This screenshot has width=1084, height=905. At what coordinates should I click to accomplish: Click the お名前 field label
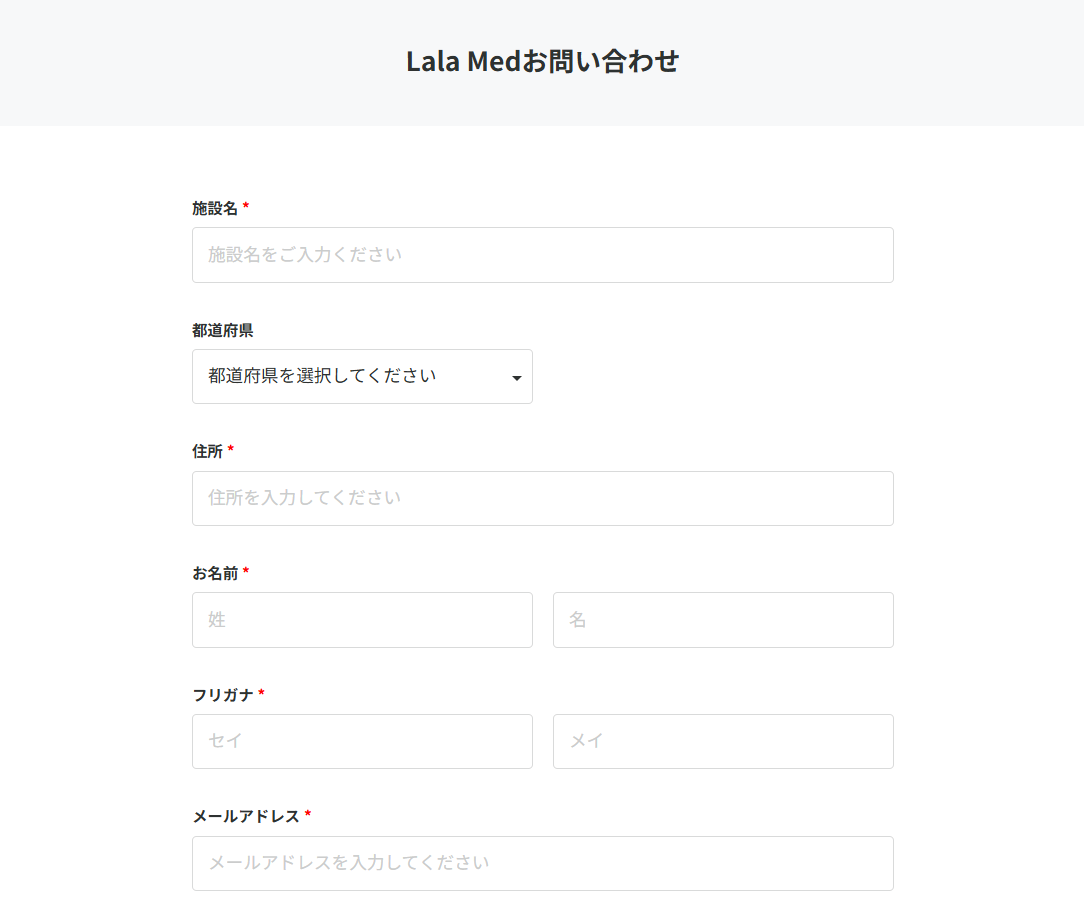click(215, 573)
